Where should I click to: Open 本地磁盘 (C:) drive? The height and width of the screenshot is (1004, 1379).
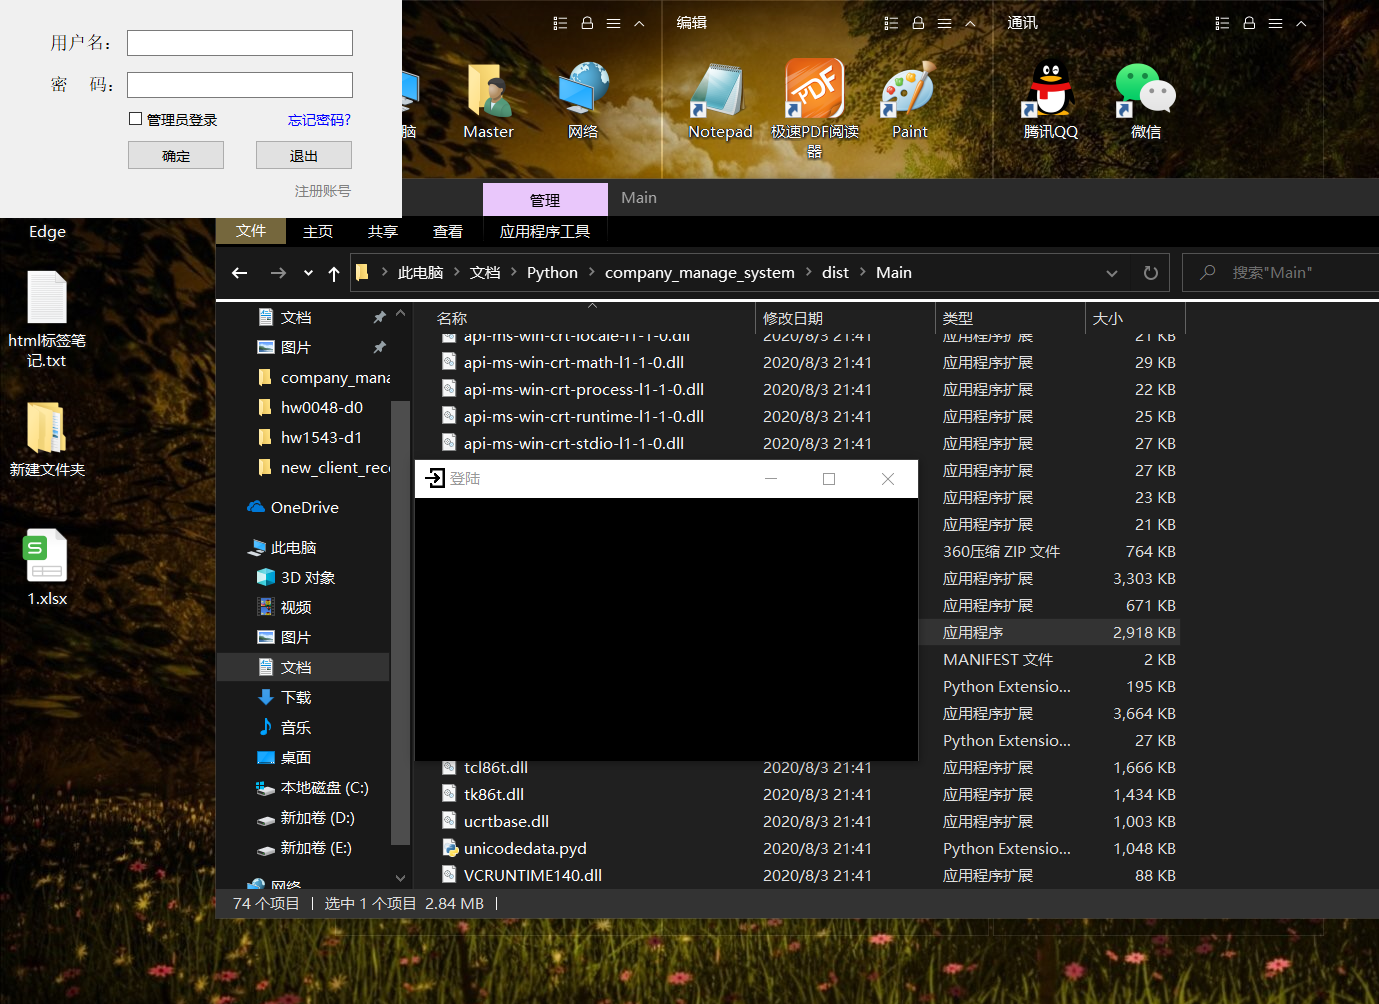pyautogui.click(x=312, y=787)
